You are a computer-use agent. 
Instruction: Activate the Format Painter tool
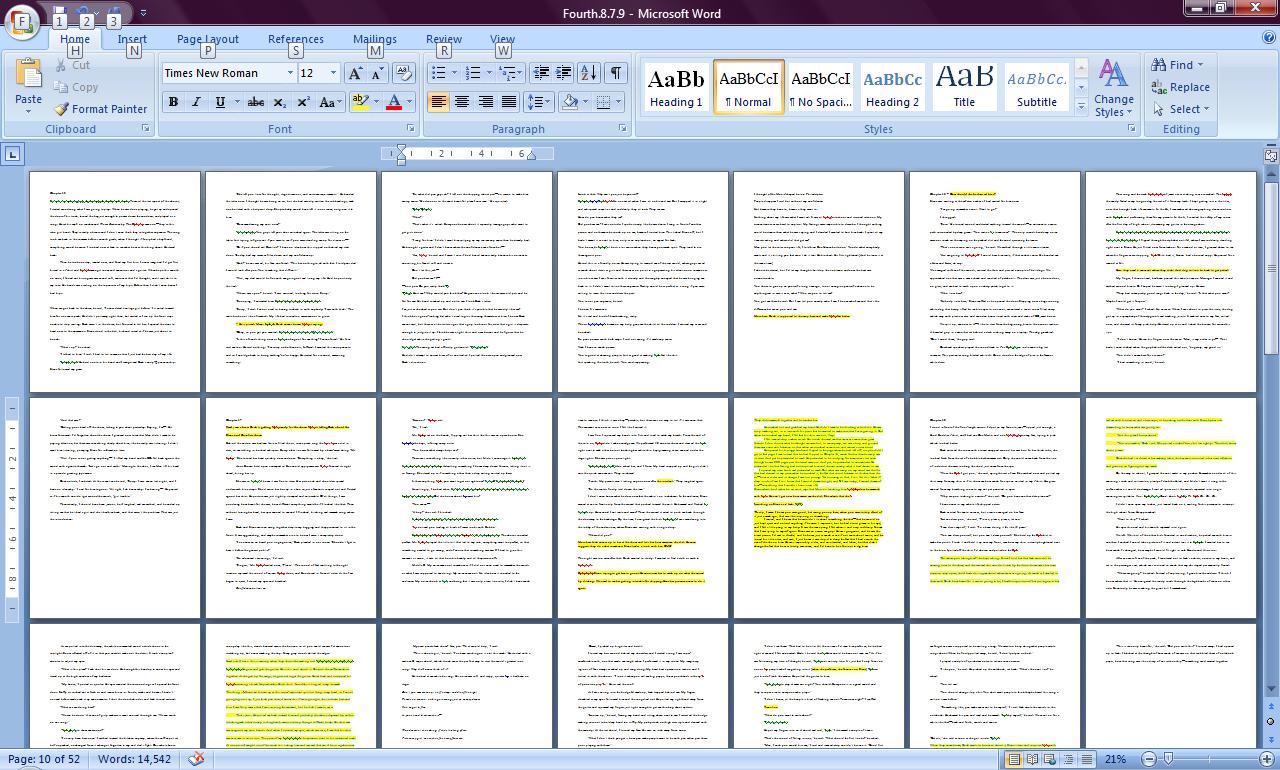click(100, 109)
